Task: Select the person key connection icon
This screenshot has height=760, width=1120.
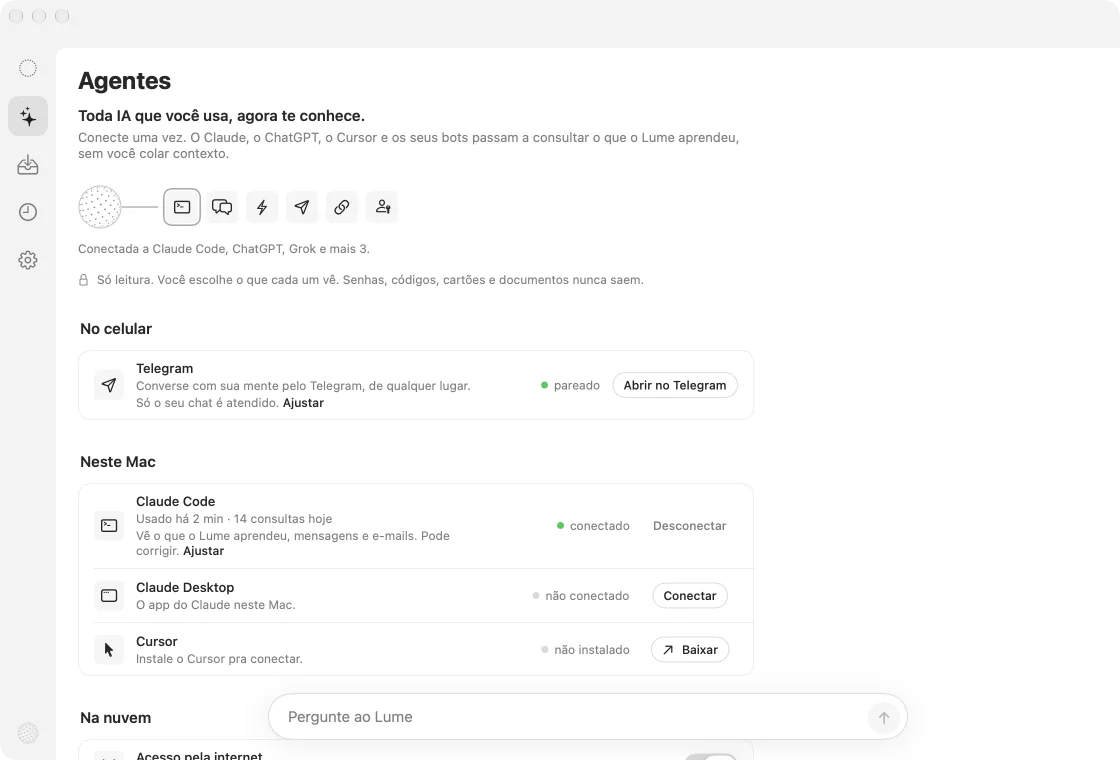Action: pyautogui.click(x=382, y=207)
